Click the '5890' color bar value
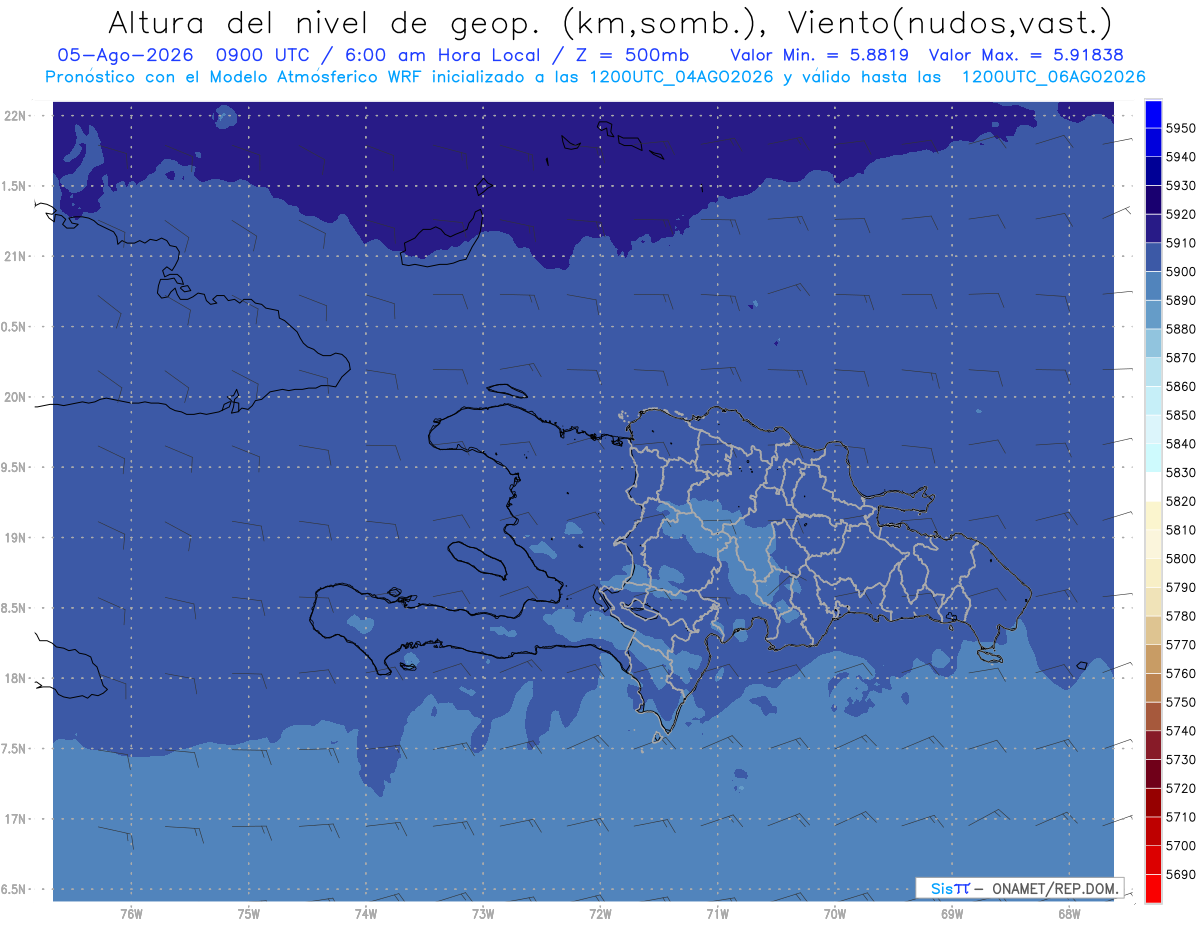Viewport: 1200px width, 927px height. (x=1181, y=300)
